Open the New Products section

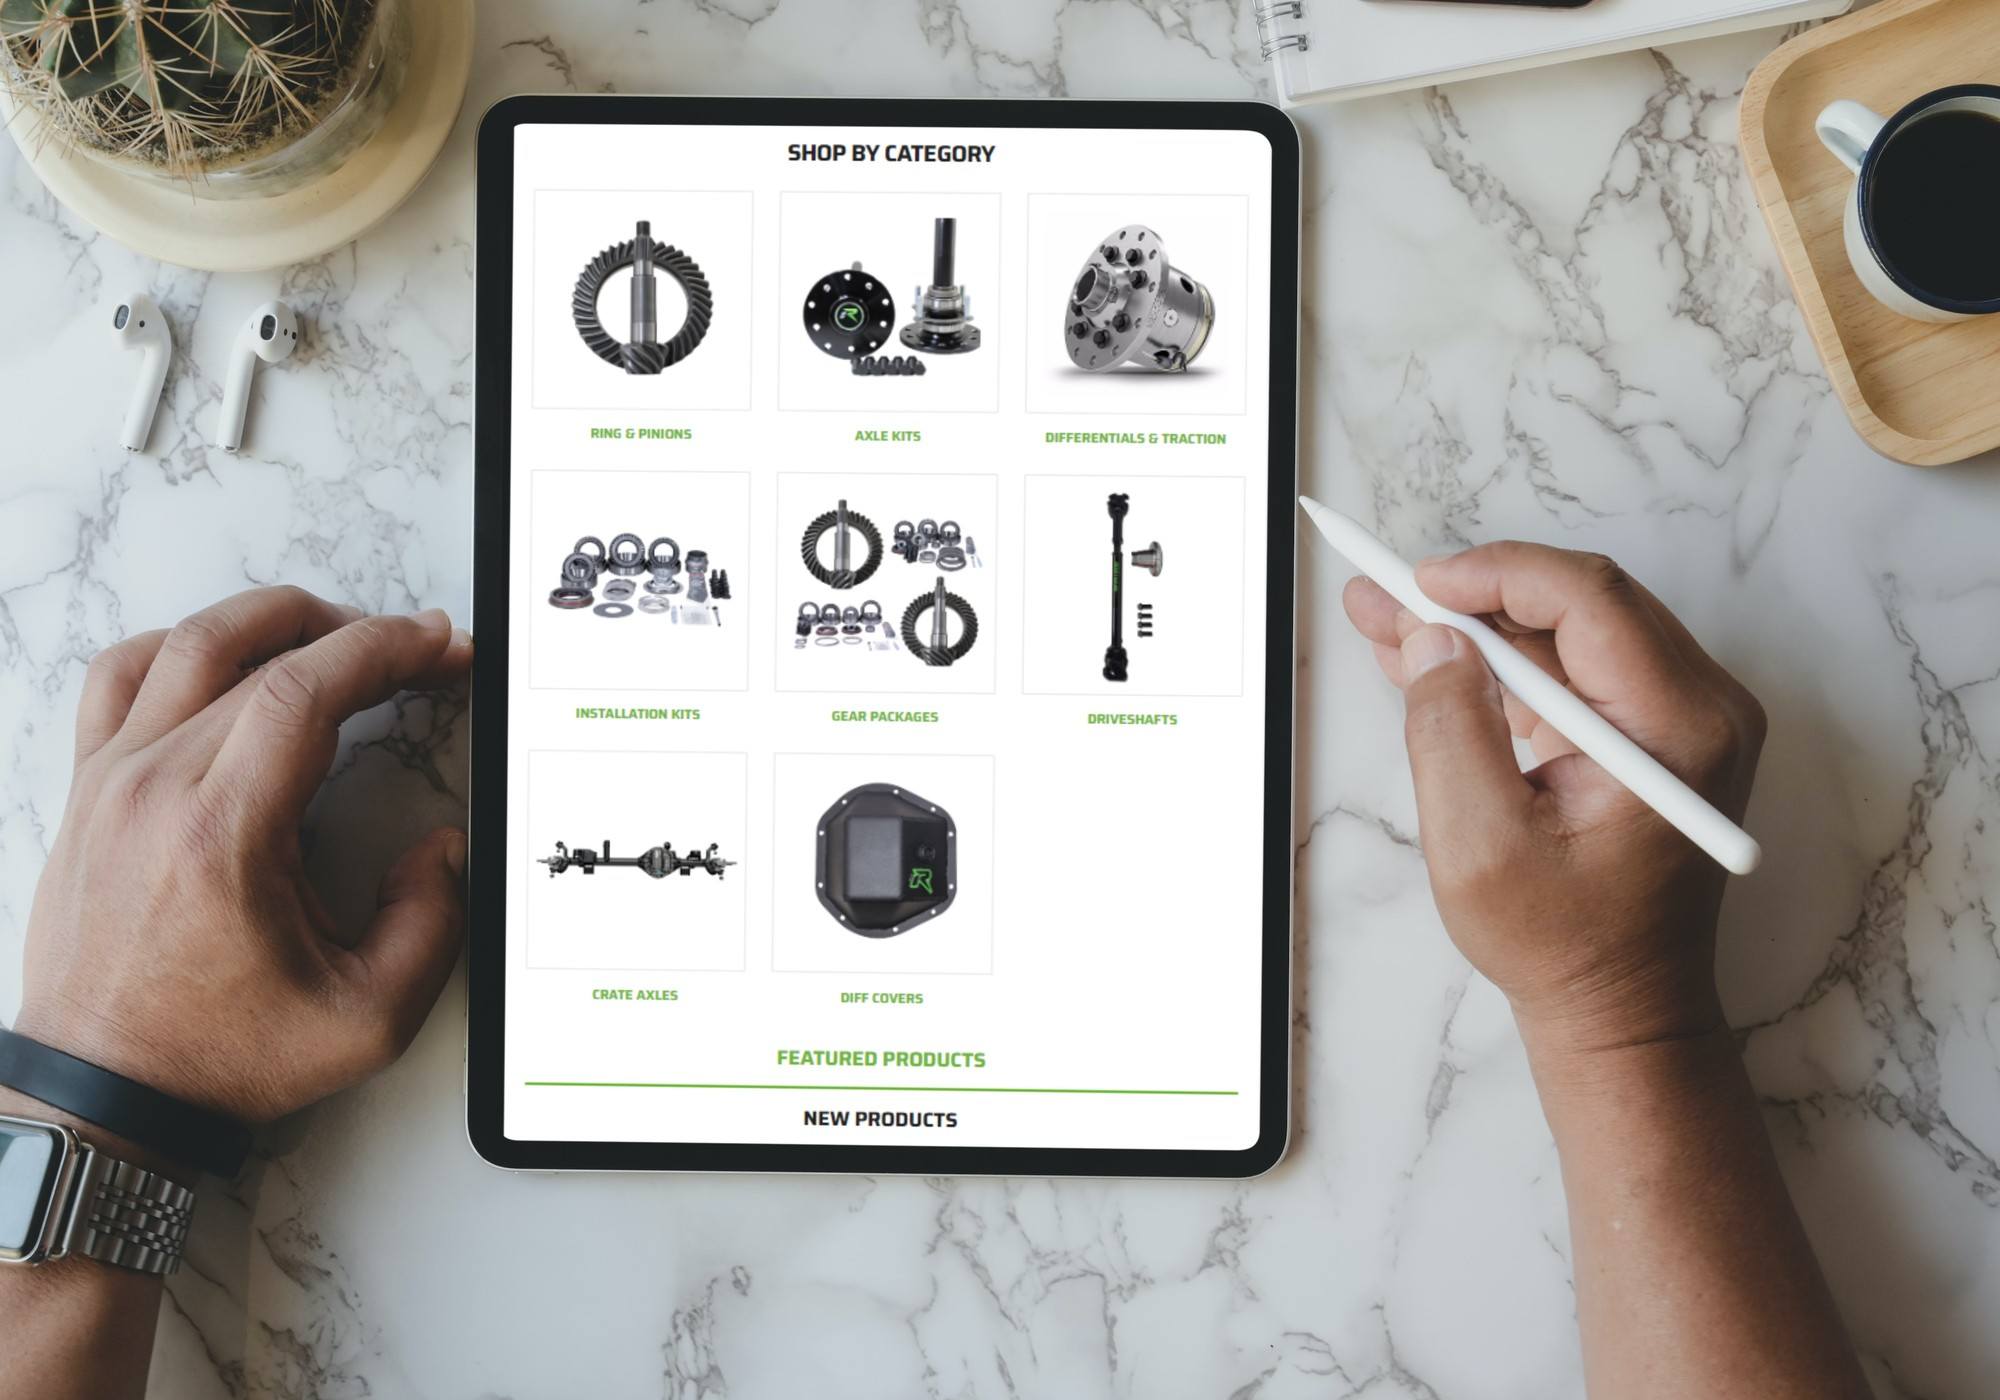(883, 1120)
